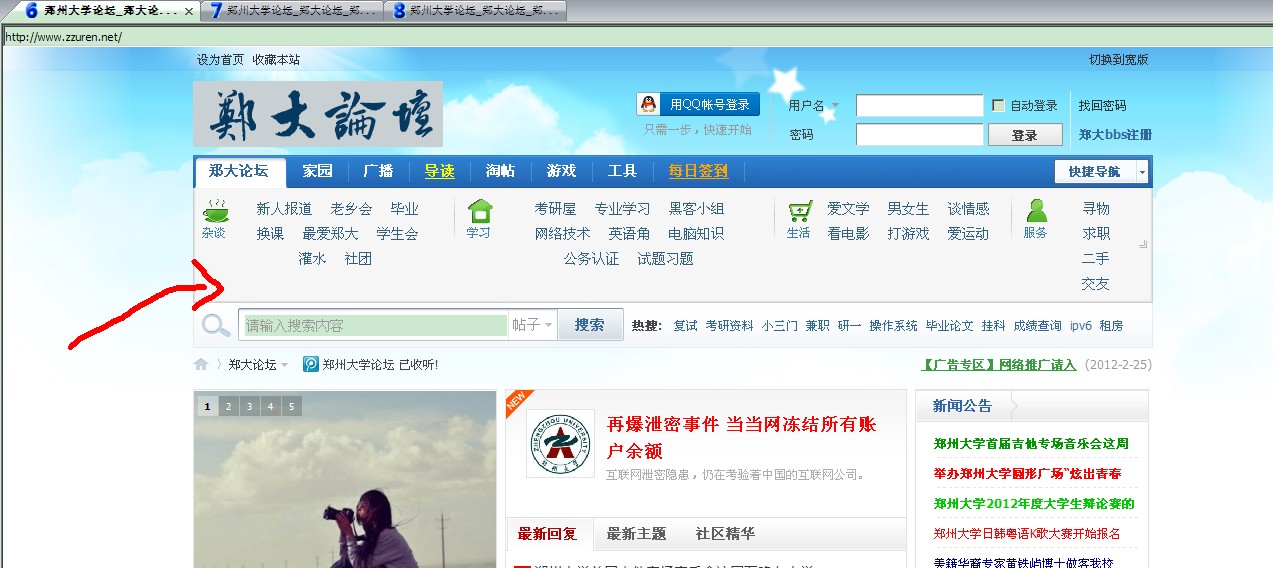The width and height of the screenshot is (1273, 568).
Task: Click the blue P broadcast icon
Action: (x=311, y=365)
